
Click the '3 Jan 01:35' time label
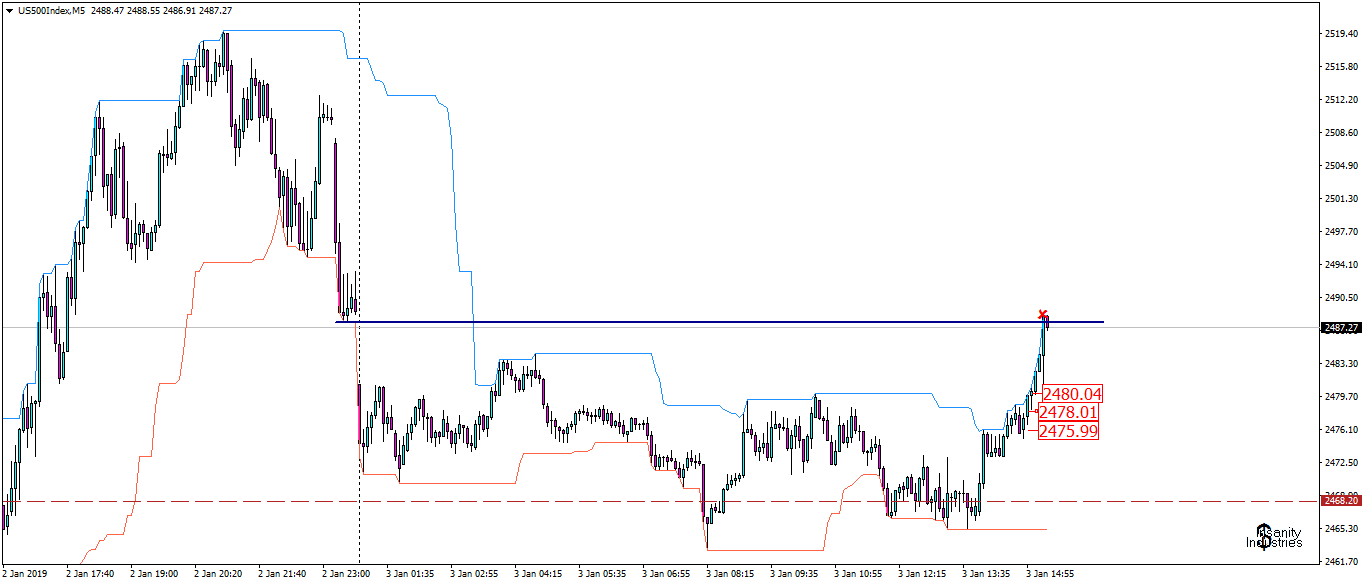(x=410, y=574)
